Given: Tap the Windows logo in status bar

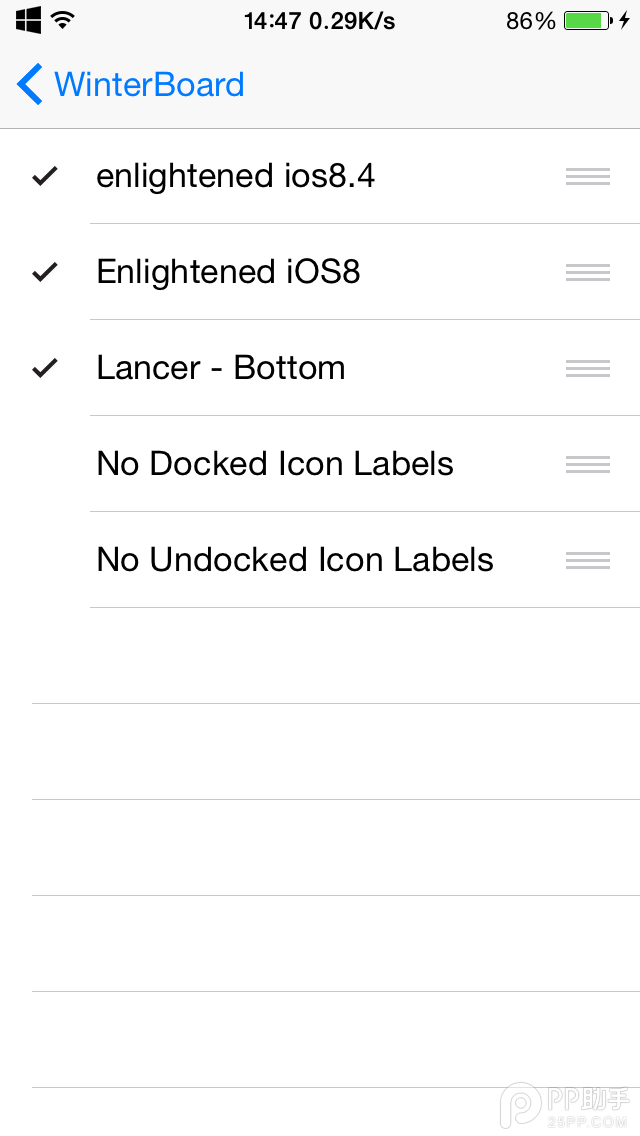Looking at the screenshot, I should [x=28, y=19].
